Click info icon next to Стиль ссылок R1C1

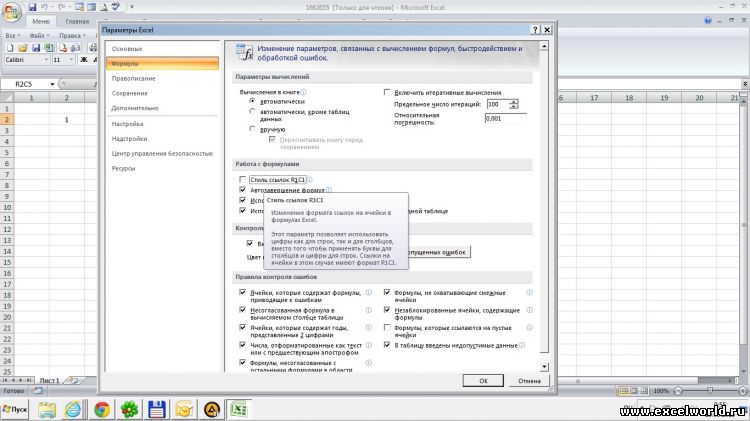(309, 179)
